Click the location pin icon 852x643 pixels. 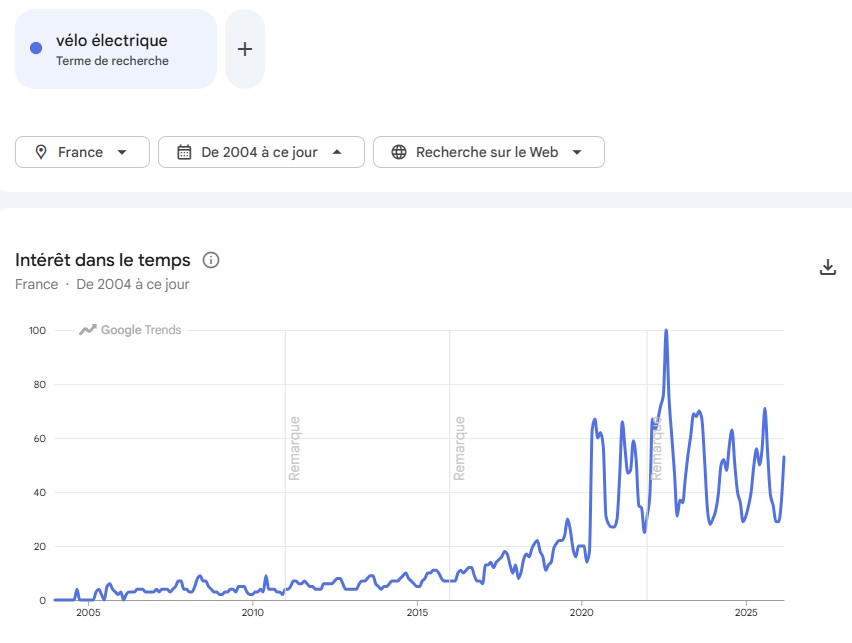[41, 152]
